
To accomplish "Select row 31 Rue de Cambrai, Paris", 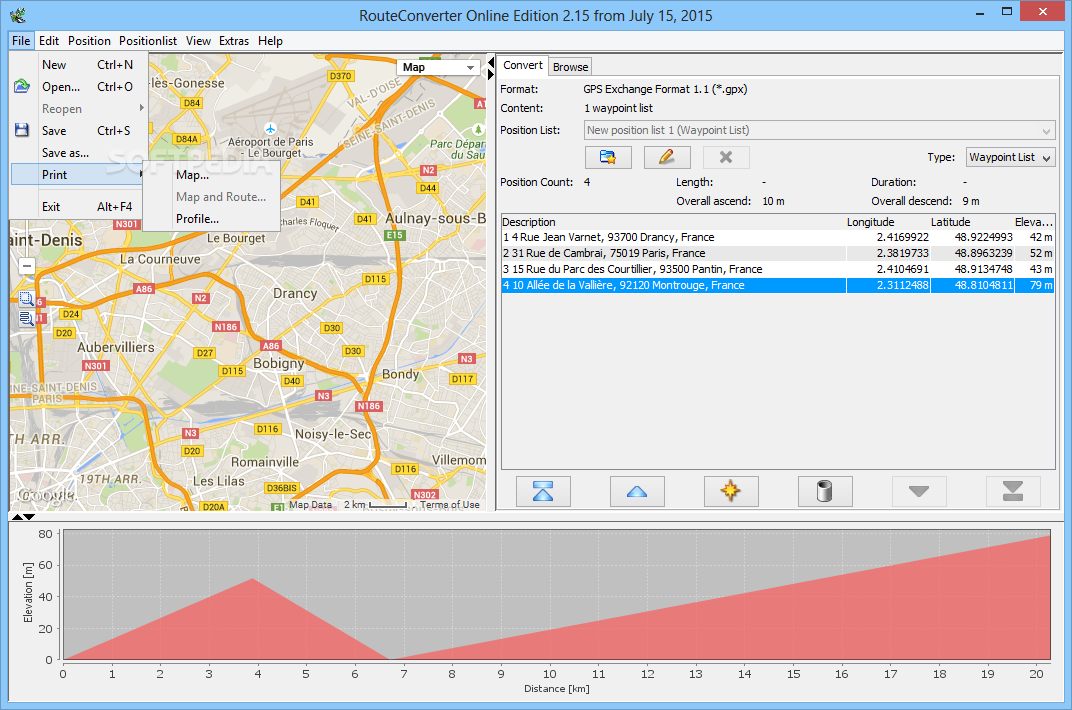I will [777, 253].
